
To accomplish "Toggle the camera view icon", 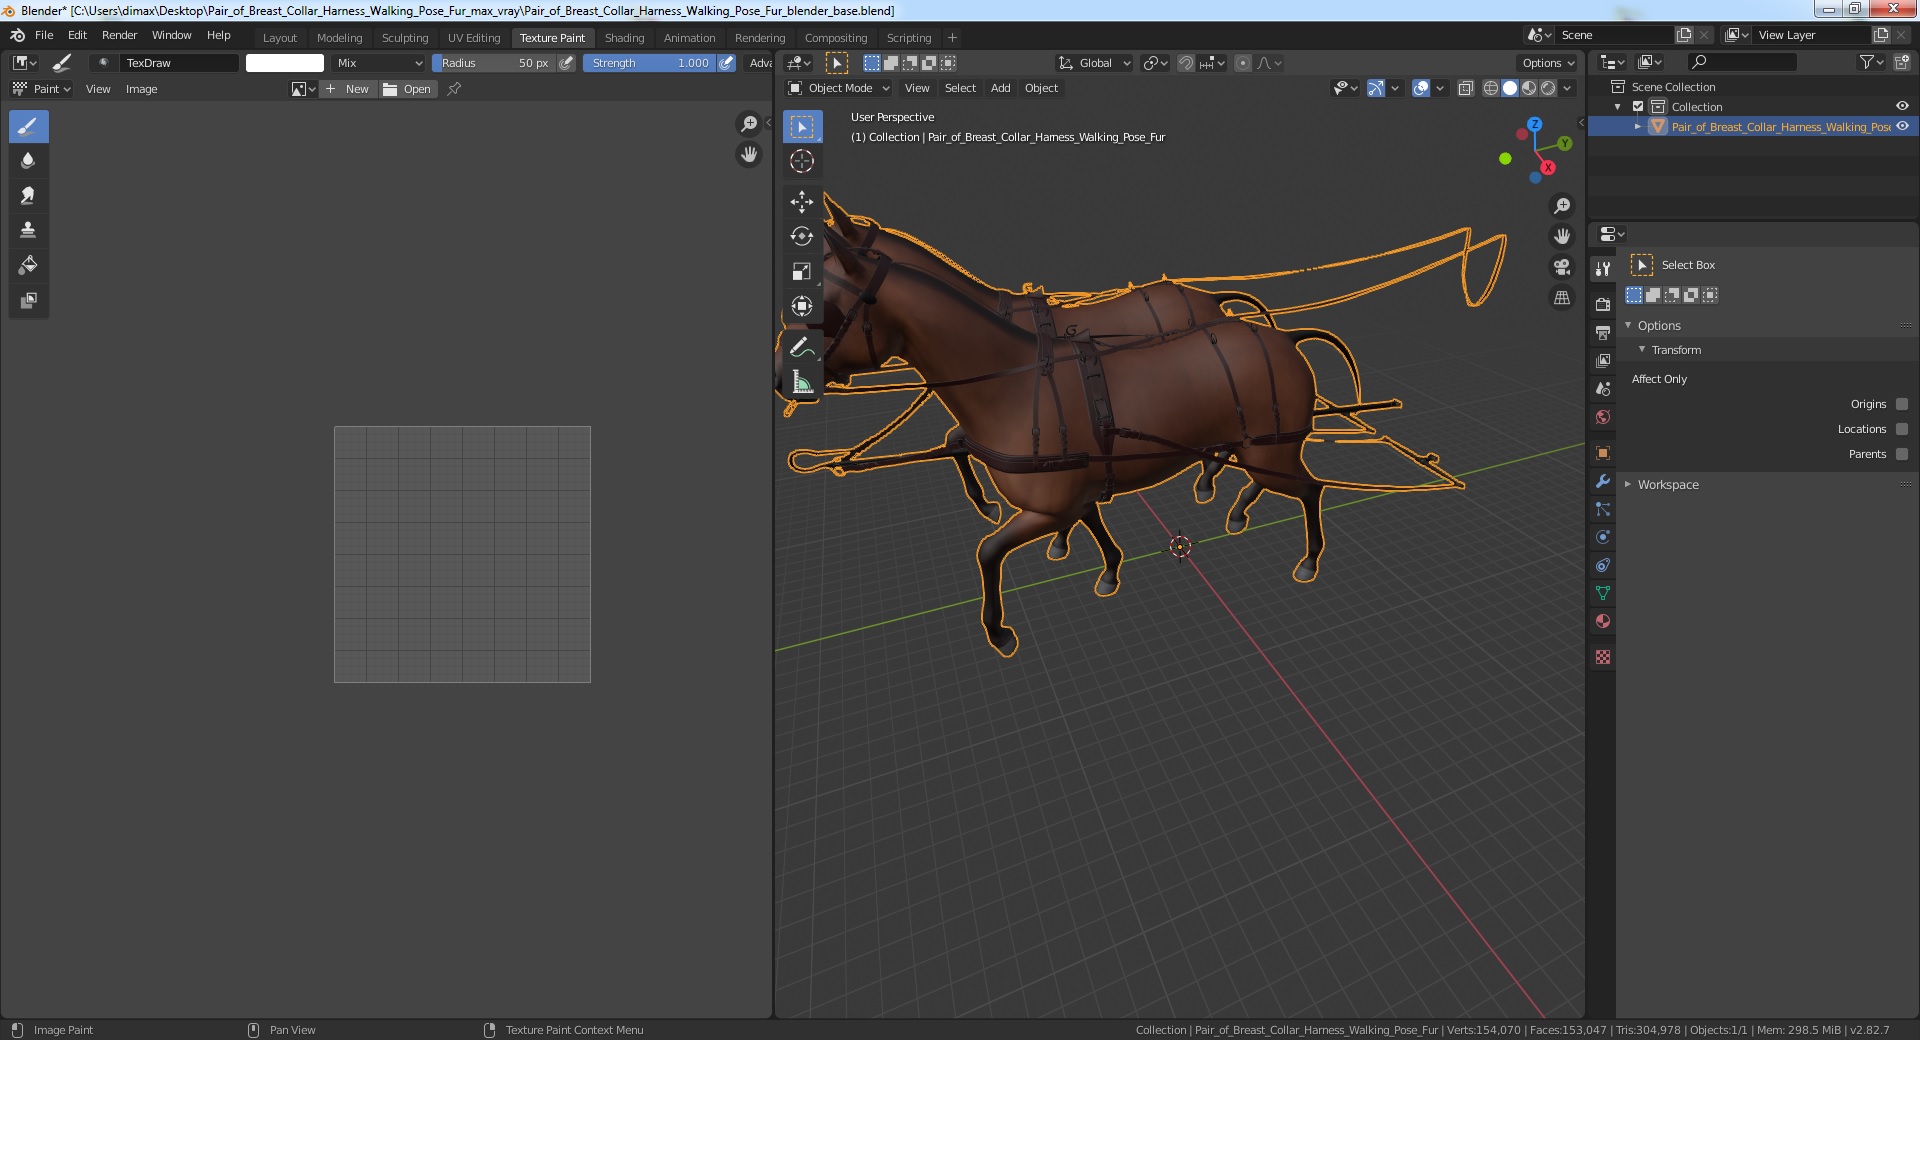I will tap(1562, 267).
